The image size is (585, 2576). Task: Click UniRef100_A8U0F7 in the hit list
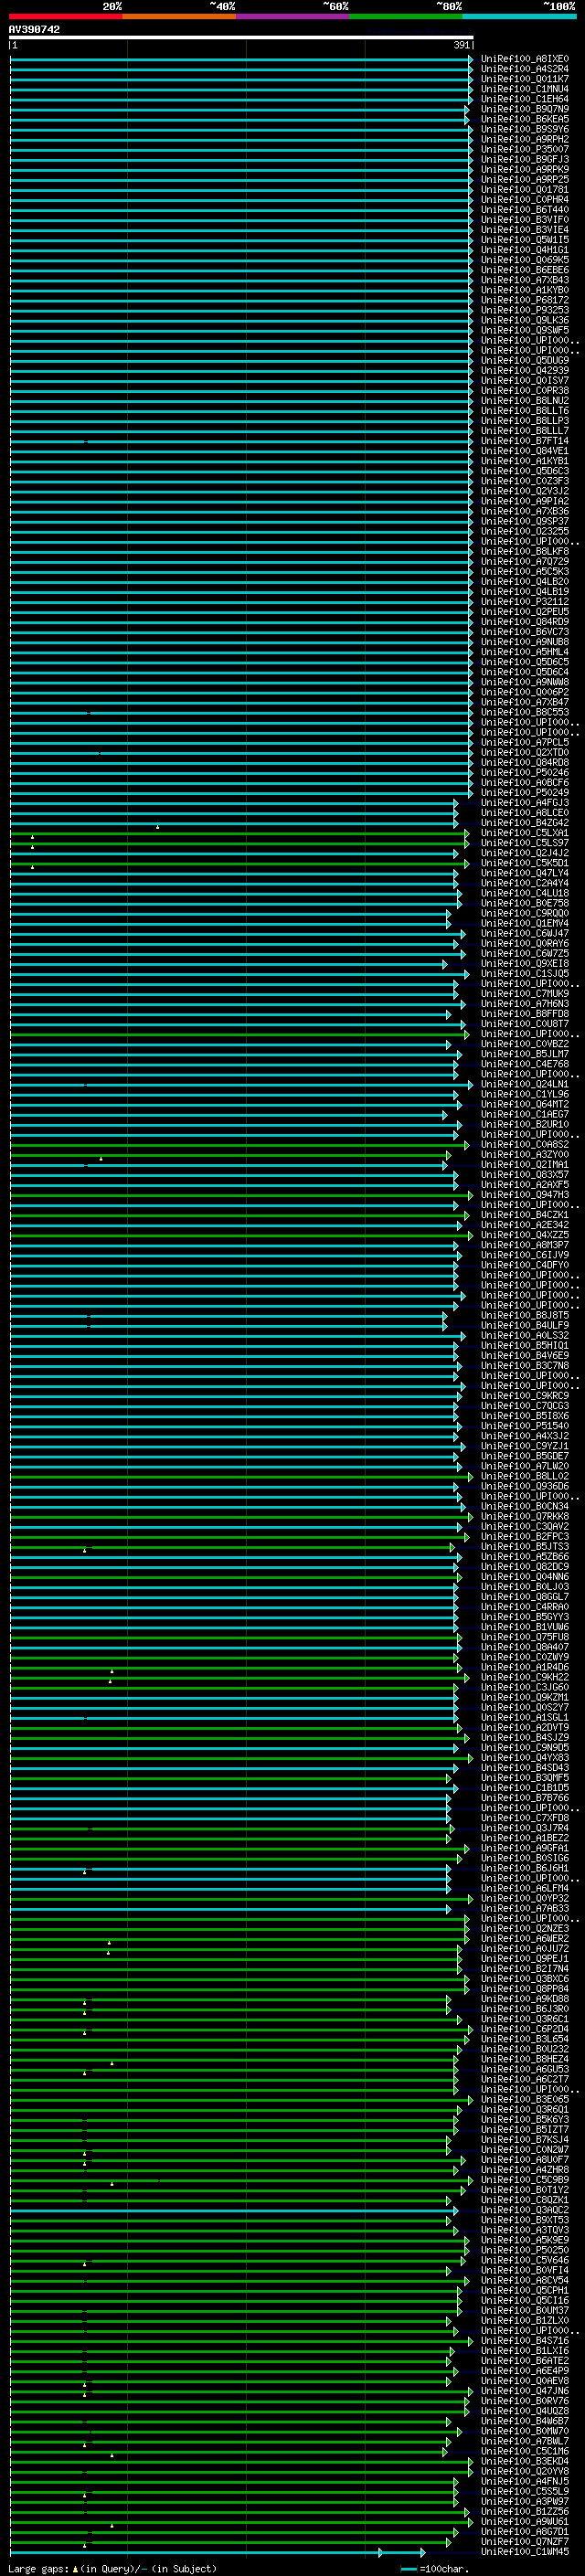[x=525, y=2160]
